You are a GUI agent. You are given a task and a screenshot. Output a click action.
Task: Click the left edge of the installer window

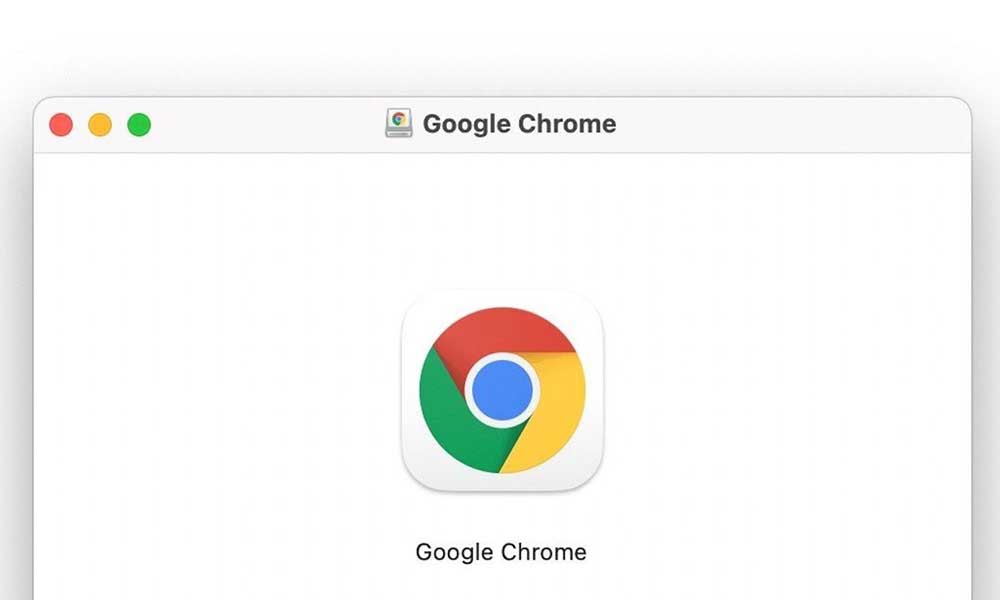point(38,350)
